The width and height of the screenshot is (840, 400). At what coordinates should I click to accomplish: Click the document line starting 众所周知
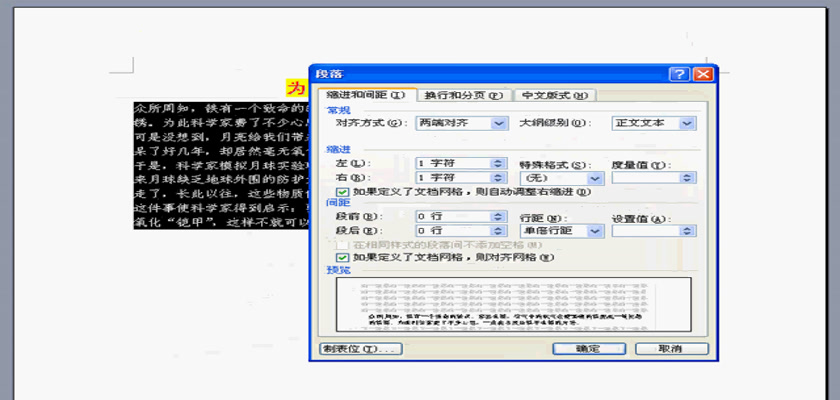tap(221, 108)
